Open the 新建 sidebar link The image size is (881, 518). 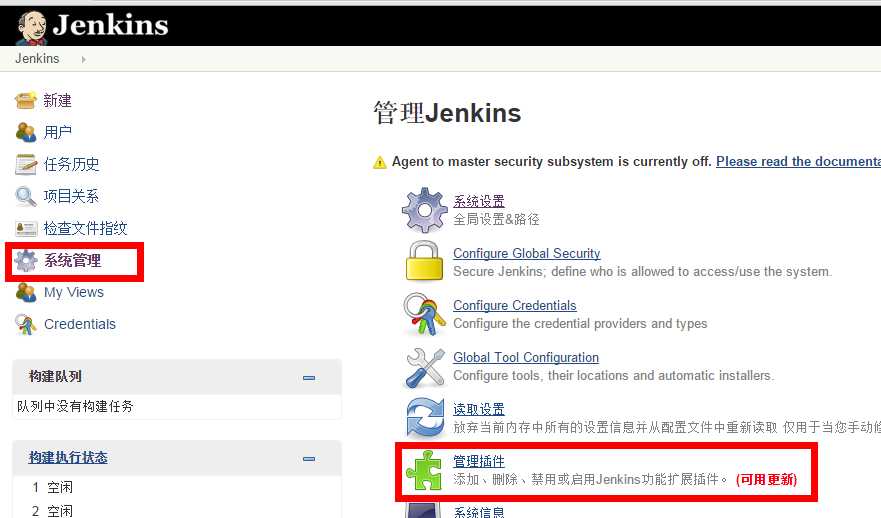[57, 101]
